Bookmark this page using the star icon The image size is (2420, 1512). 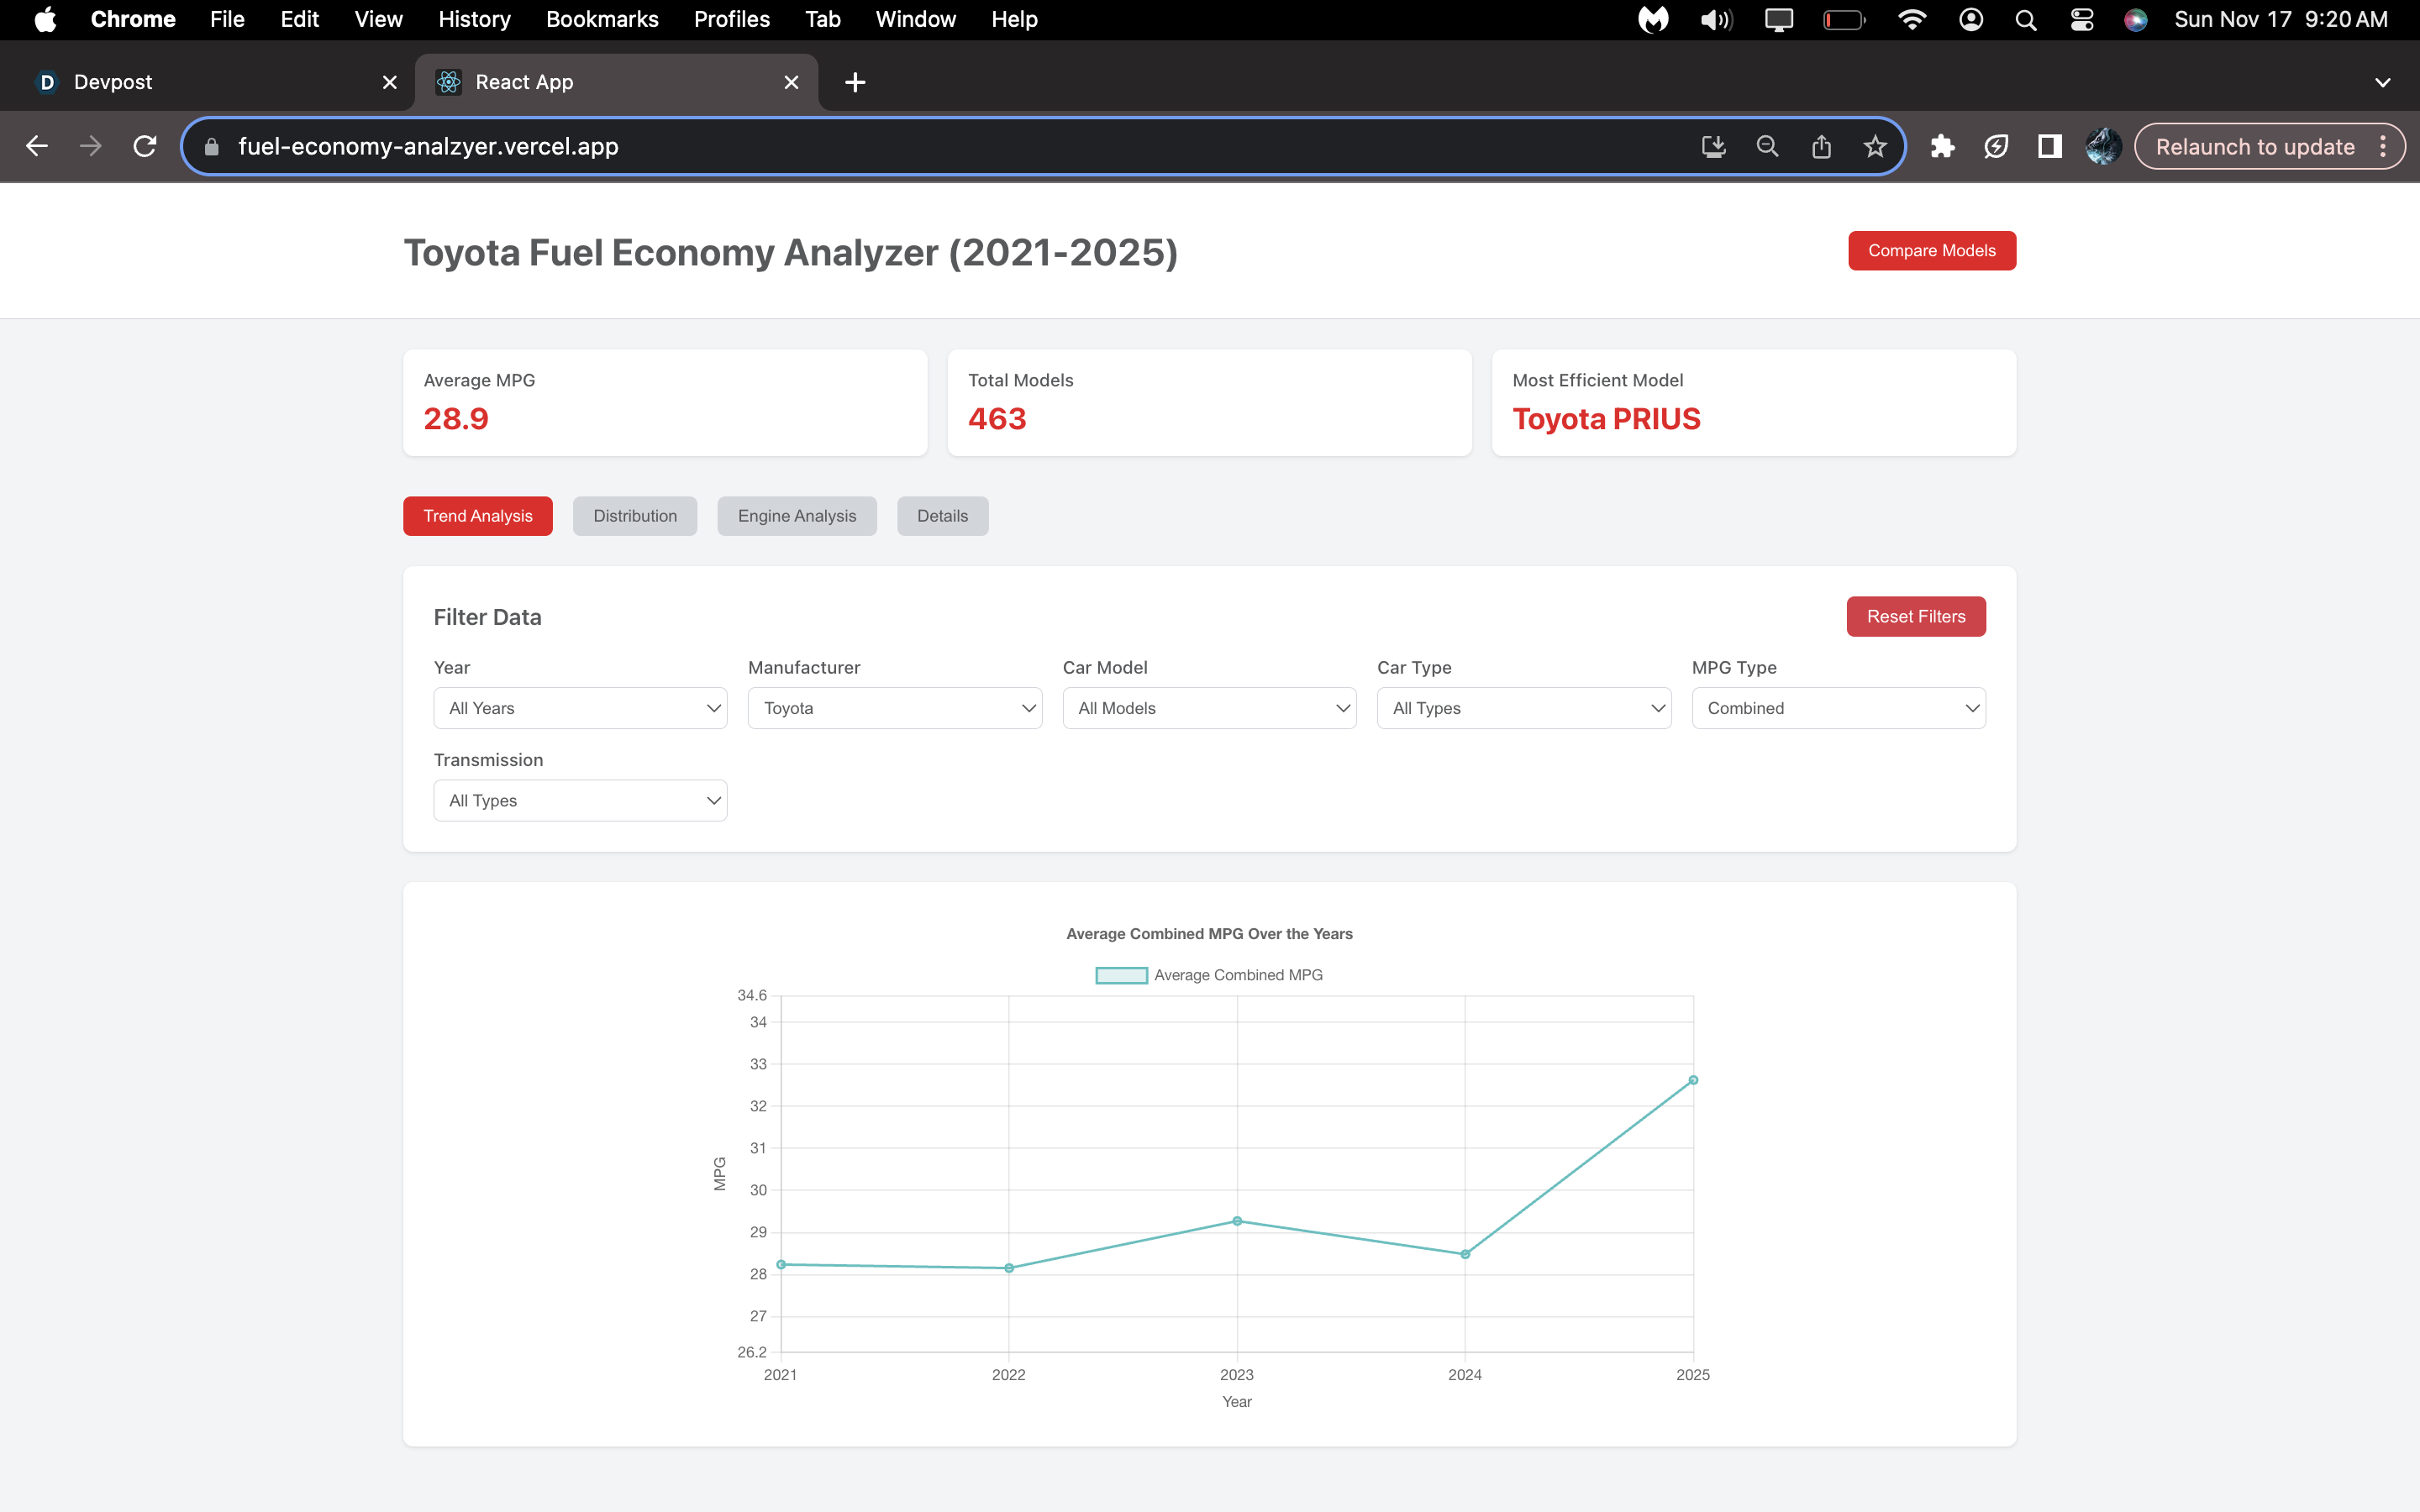[x=1875, y=146]
